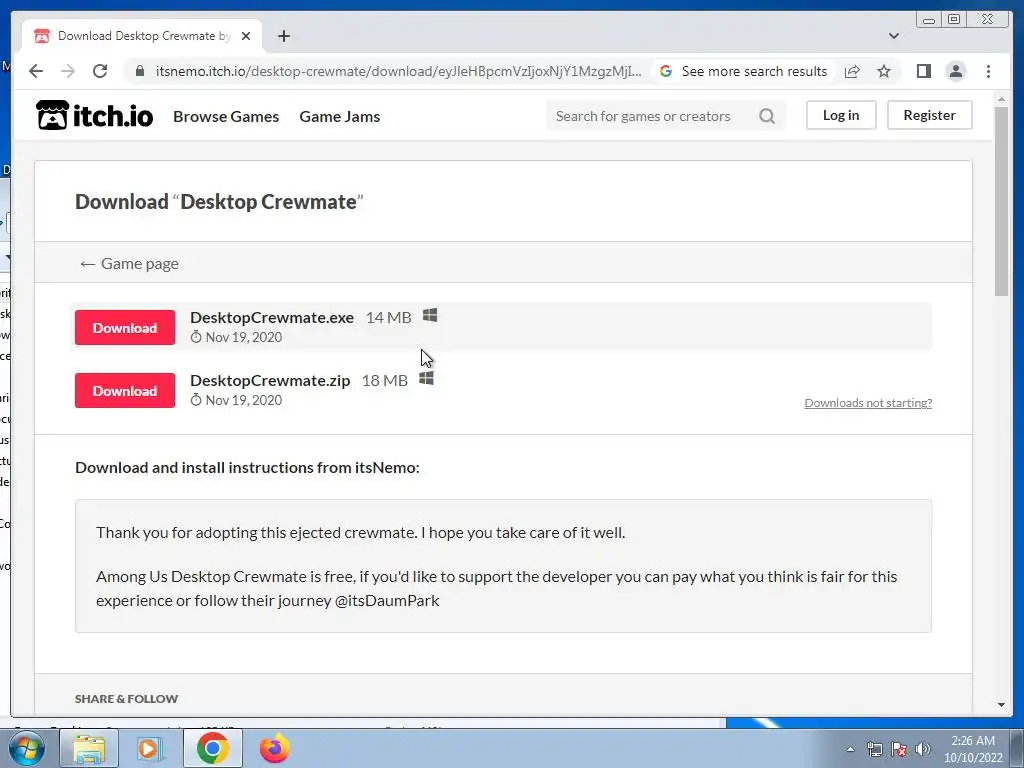Viewport: 1024px width, 768px height.
Task: Click the page's vertical scrollbar thumb
Action: (1001, 201)
